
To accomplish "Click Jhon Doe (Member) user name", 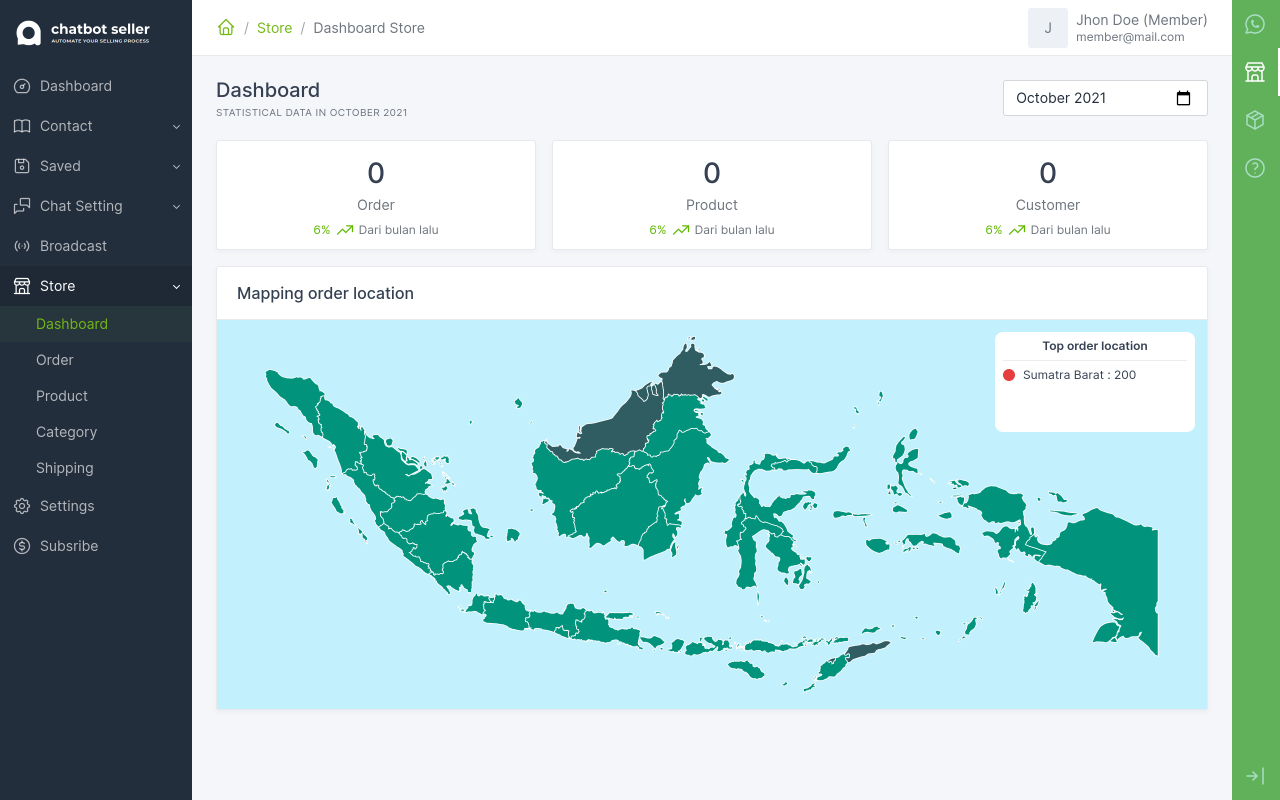I will click(1141, 20).
